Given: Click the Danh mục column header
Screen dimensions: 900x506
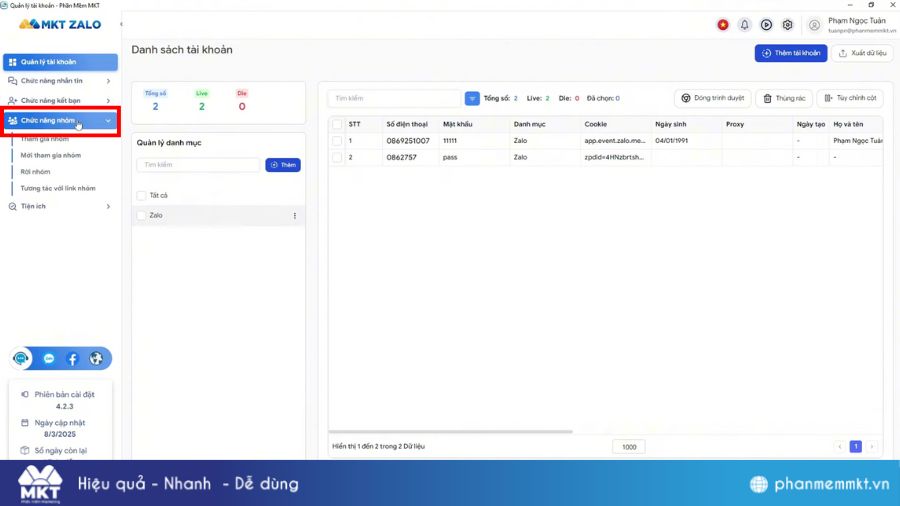Looking at the screenshot, I should click(529, 124).
